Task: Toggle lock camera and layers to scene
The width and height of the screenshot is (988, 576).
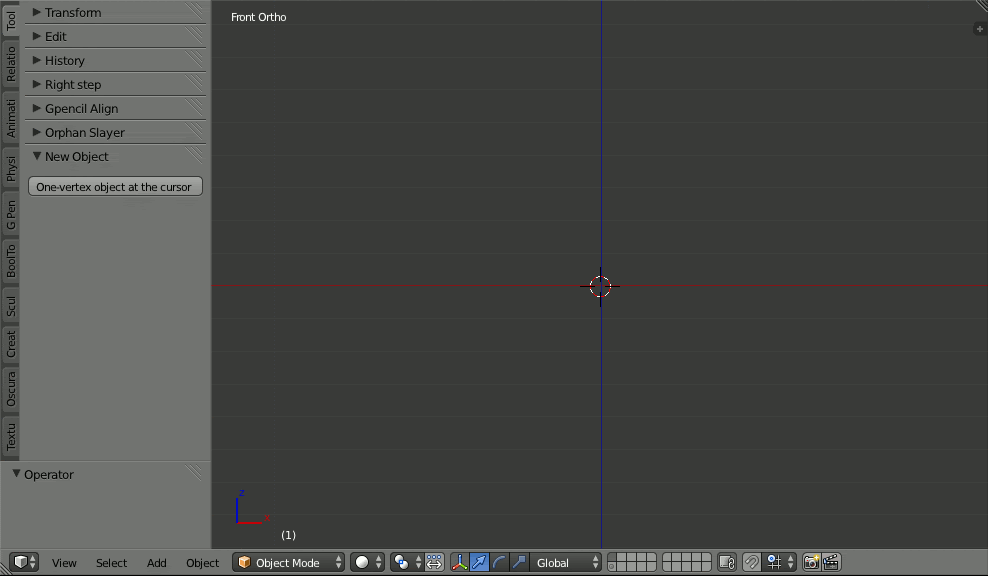Action: (727, 562)
